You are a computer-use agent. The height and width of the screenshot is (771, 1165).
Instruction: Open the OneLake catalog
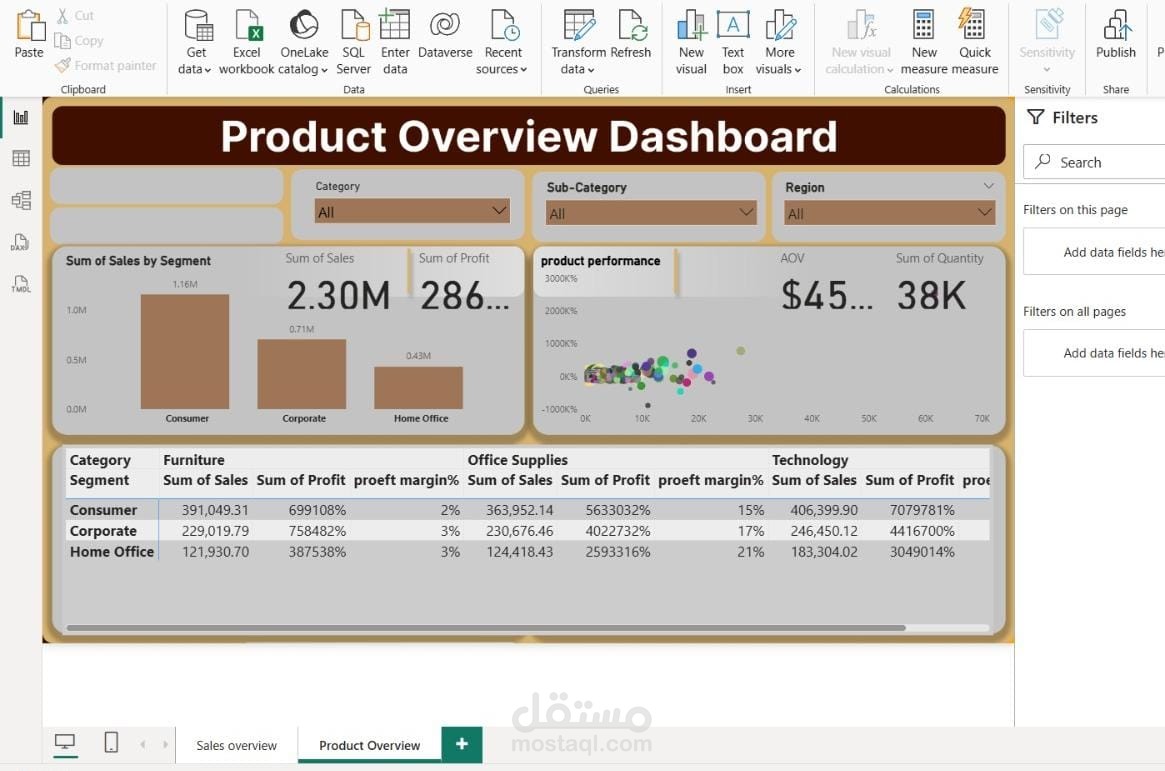(304, 43)
